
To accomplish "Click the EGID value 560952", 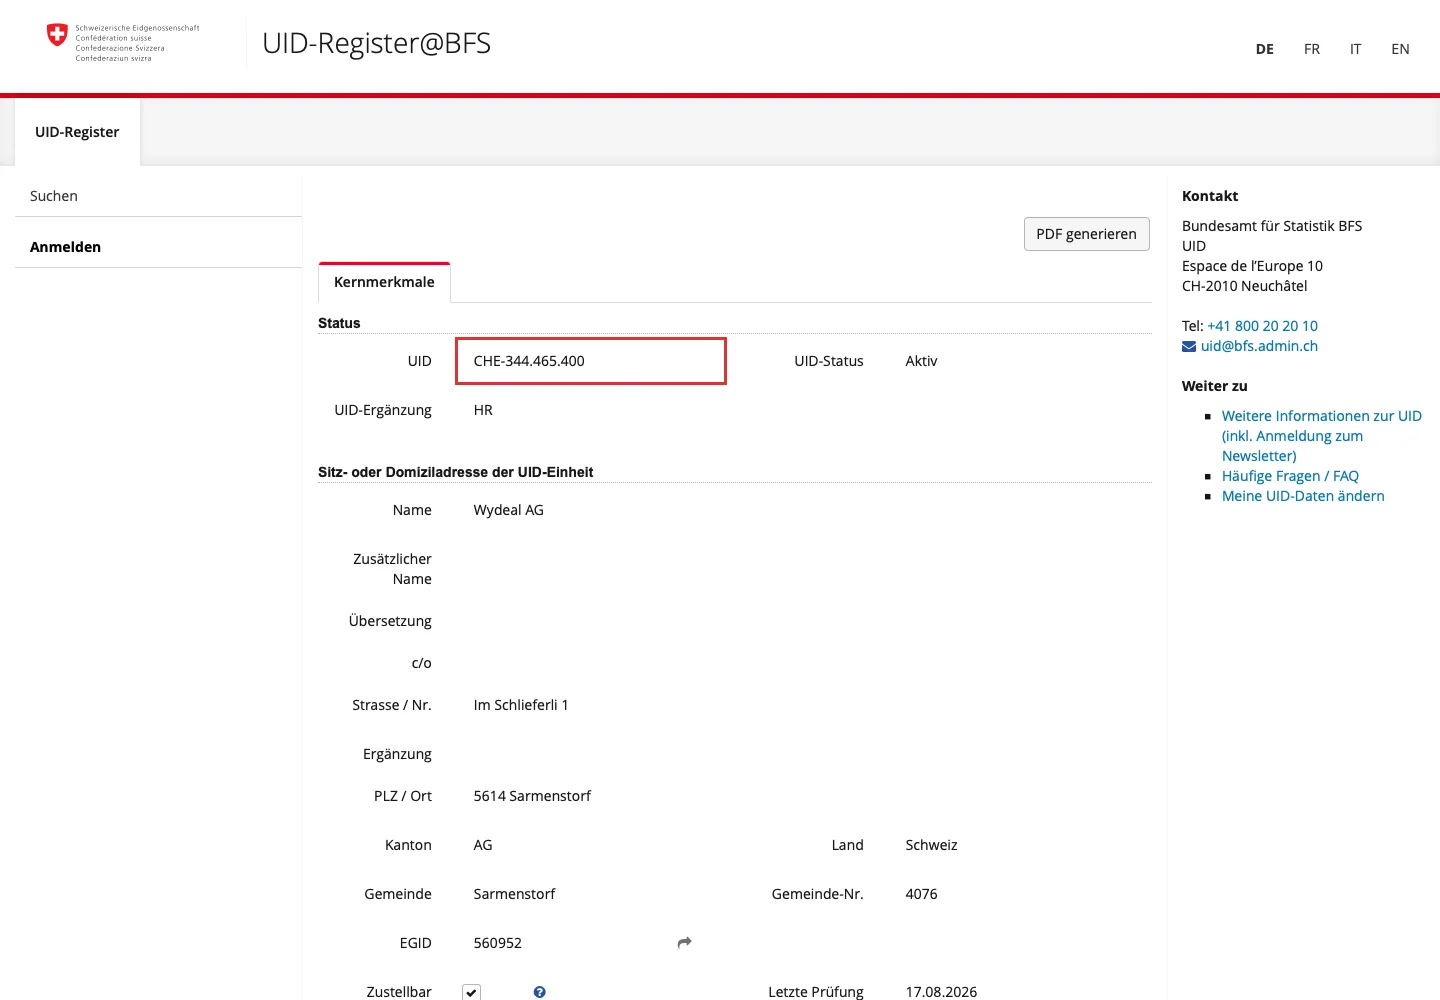I will 497,943.
